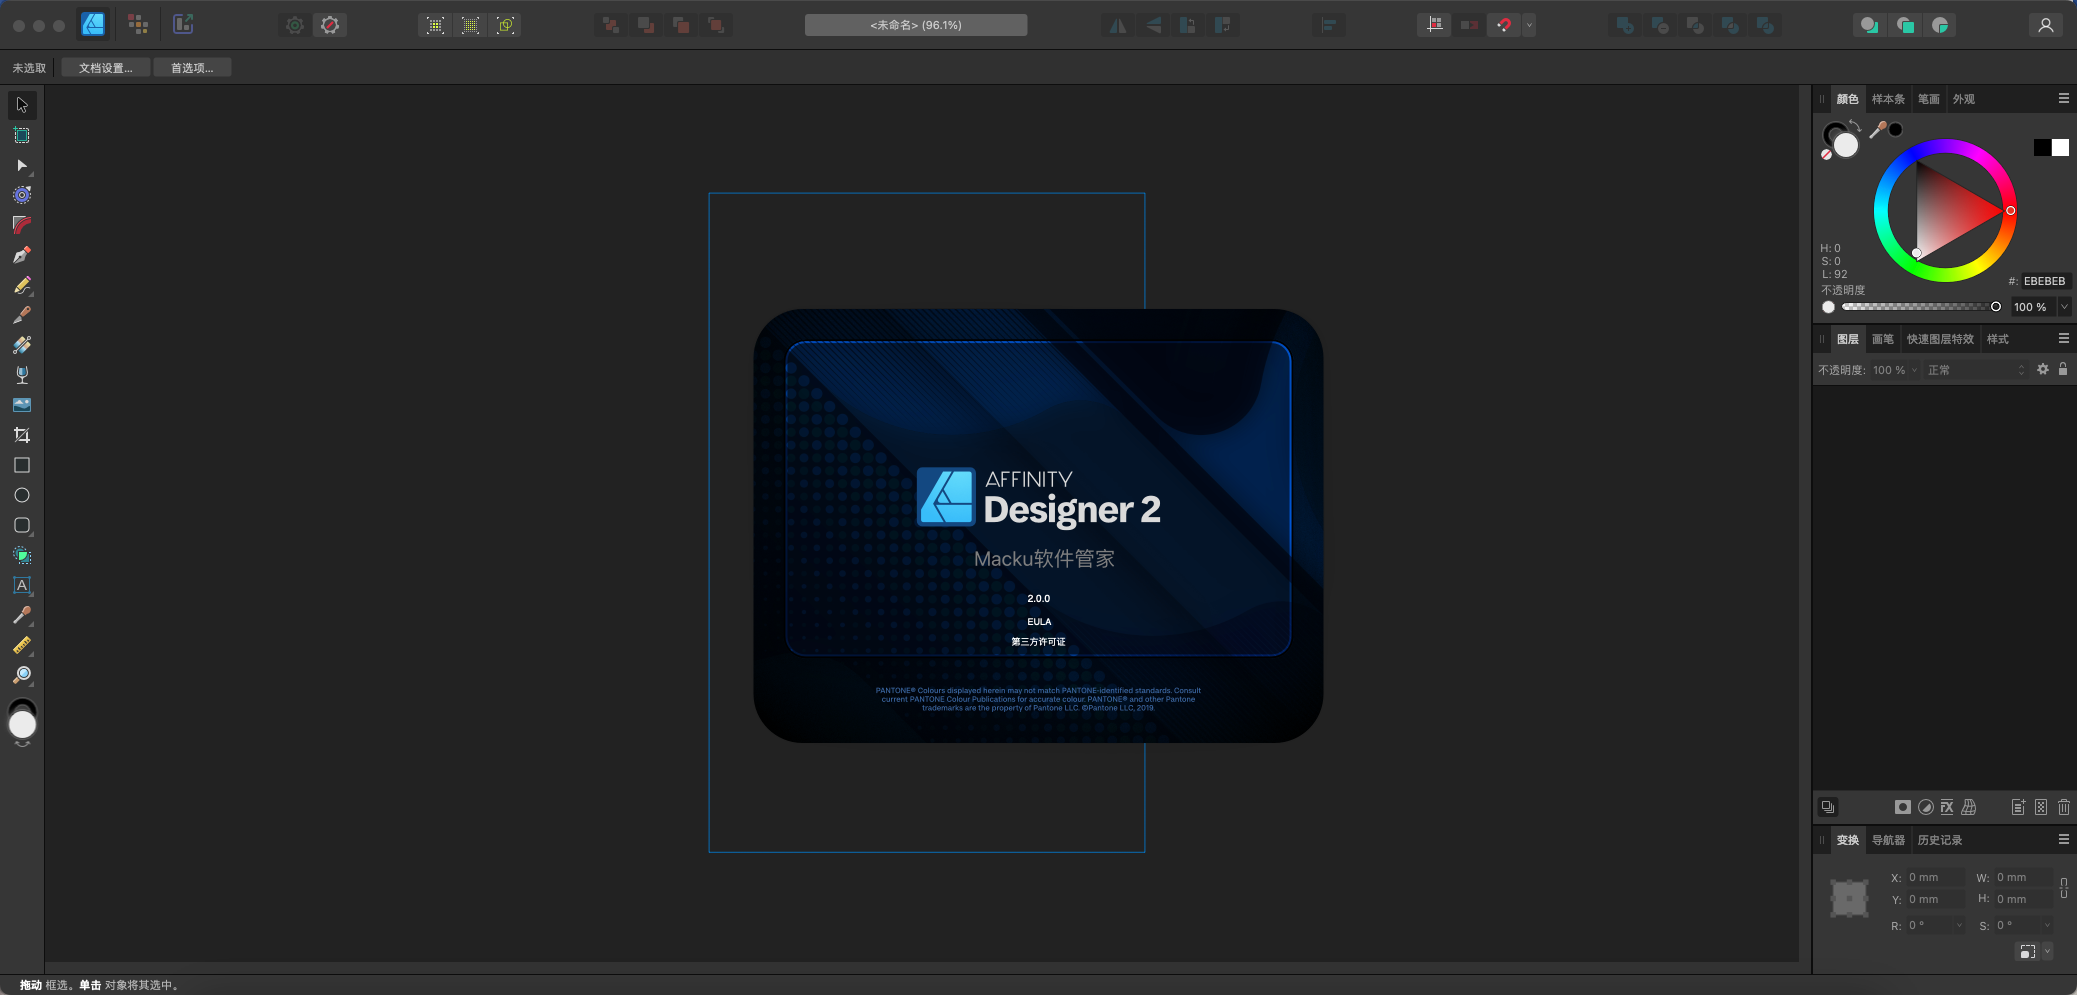Open Layers panel hamburger menu
This screenshot has height=995, width=2077.
point(2063,338)
